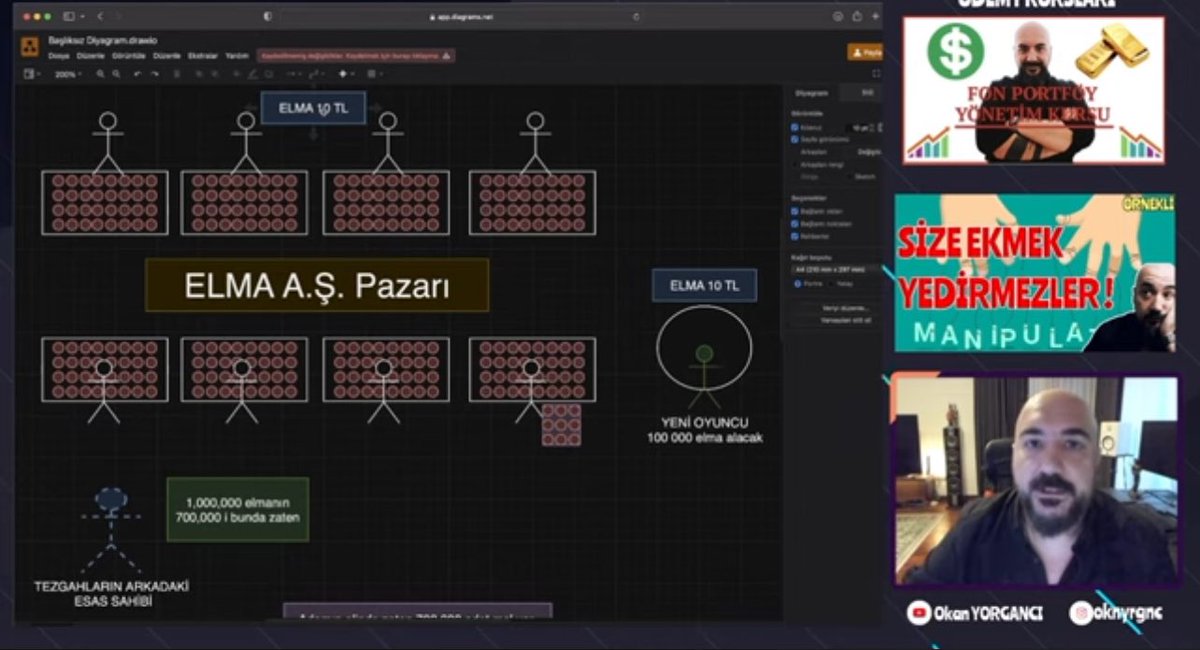Click the delete trash icon in toolbar
The image size is (1200, 650).
pyautogui.click(x=177, y=74)
